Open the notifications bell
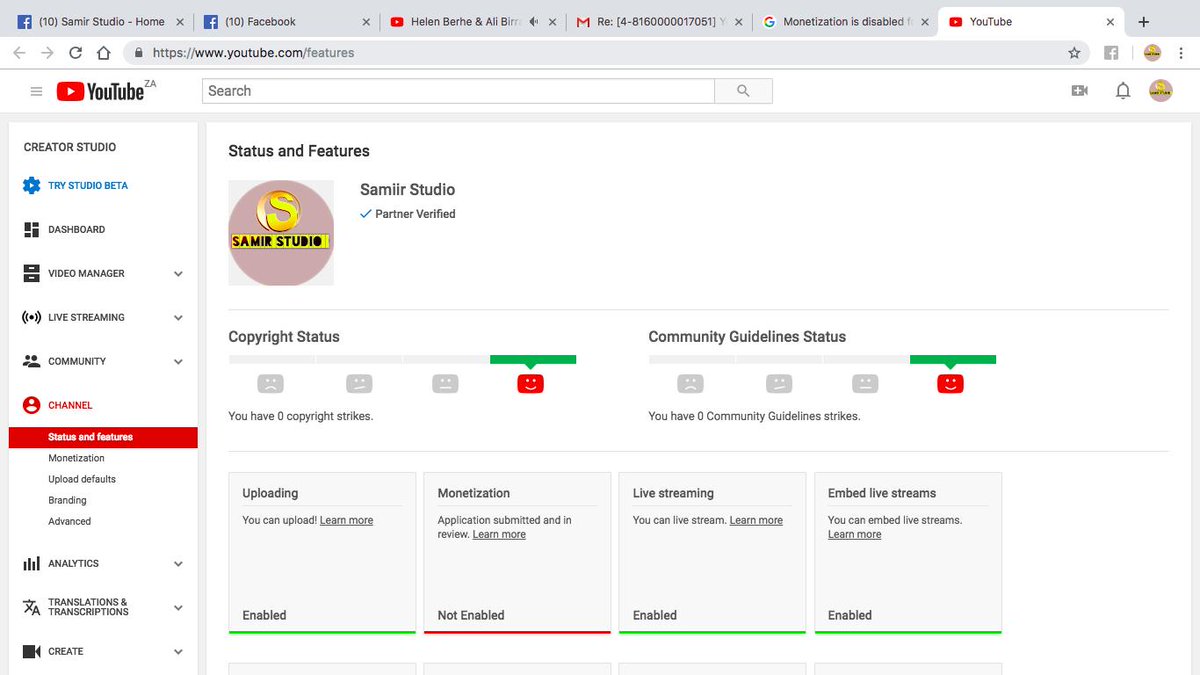1200x675 pixels. (x=1123, y=91)
